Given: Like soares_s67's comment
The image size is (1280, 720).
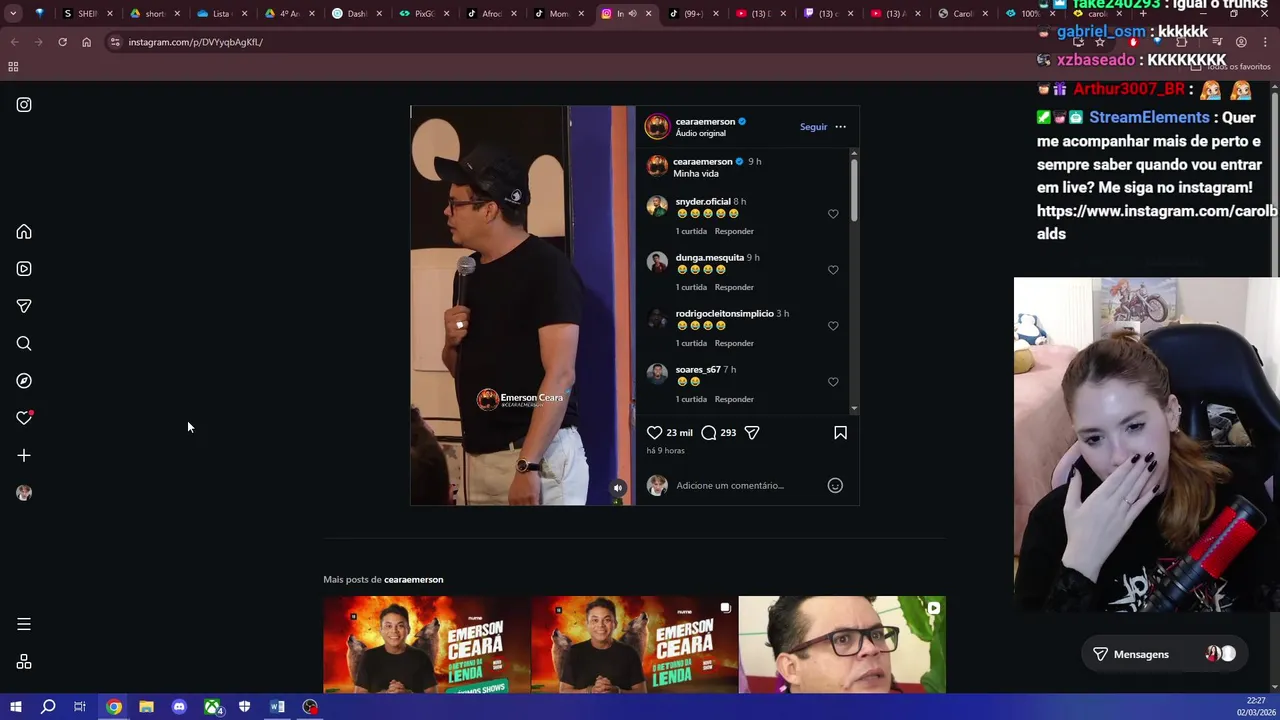Looking at the screenshot, I should pyautogui.click(x=833, y=382).
